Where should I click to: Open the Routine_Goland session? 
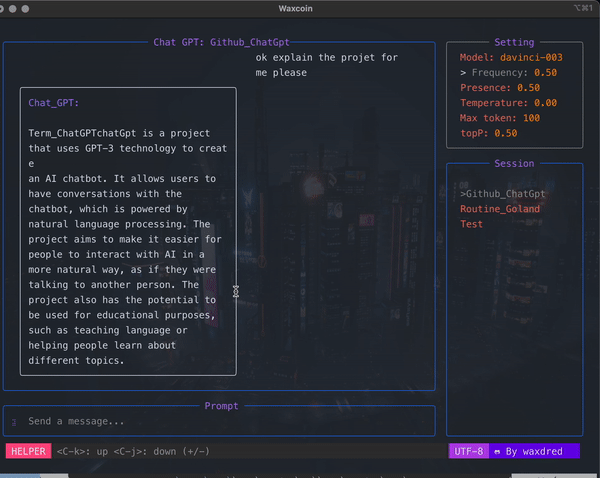[x=500, y=209]
